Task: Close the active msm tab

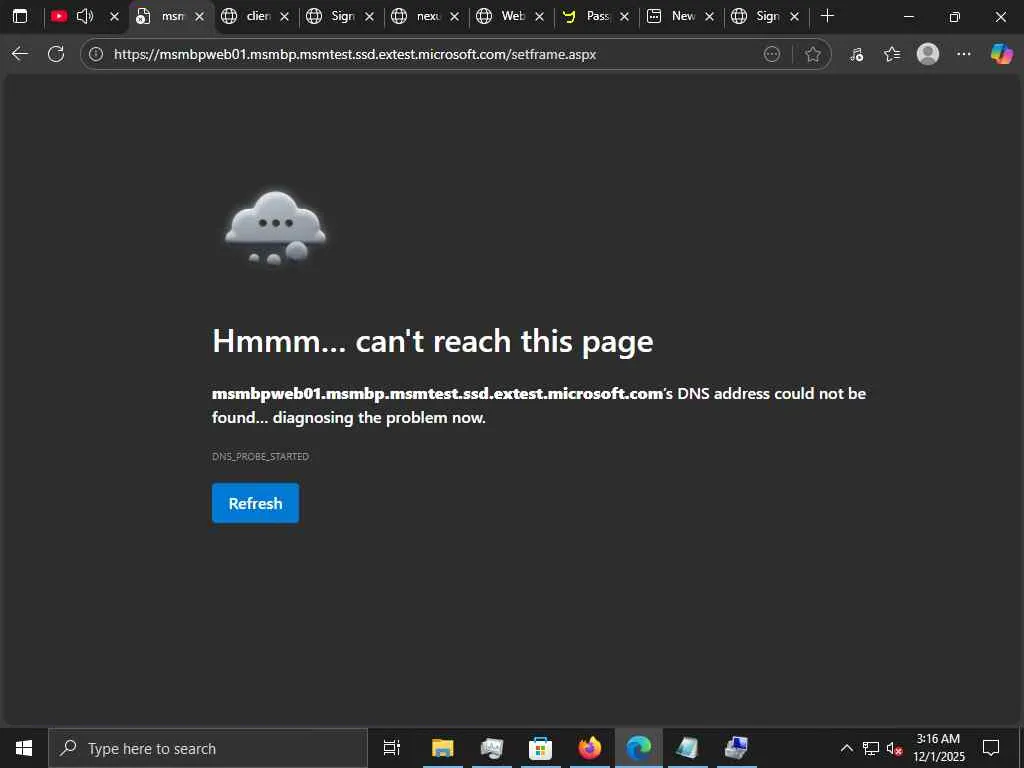Action: tap(200, 16)
